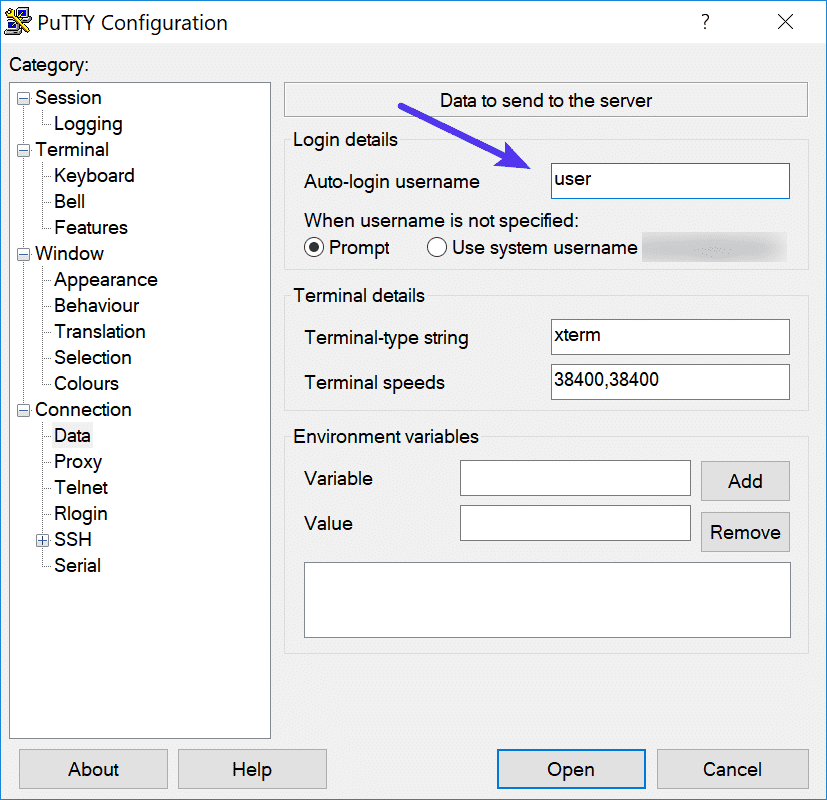This screenshot has height=800, width=827.
Task: Select the Use system username option
Action: tap(437, 247)
